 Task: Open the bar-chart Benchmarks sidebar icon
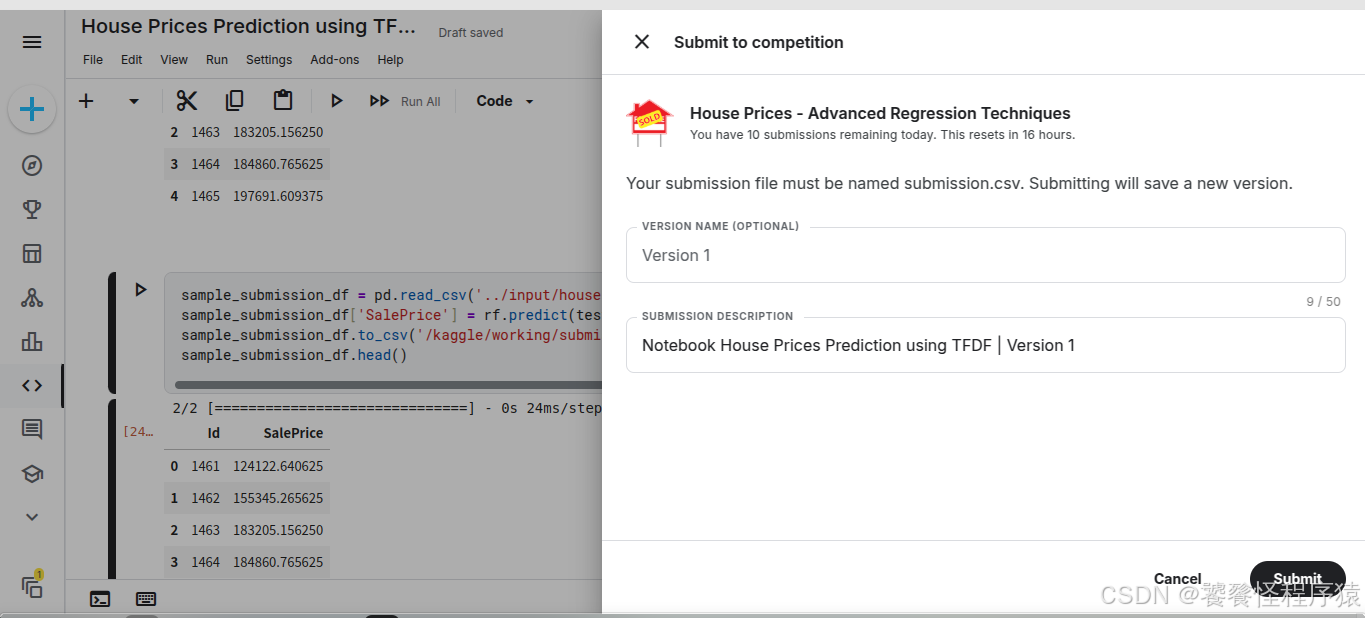(32, 341)
